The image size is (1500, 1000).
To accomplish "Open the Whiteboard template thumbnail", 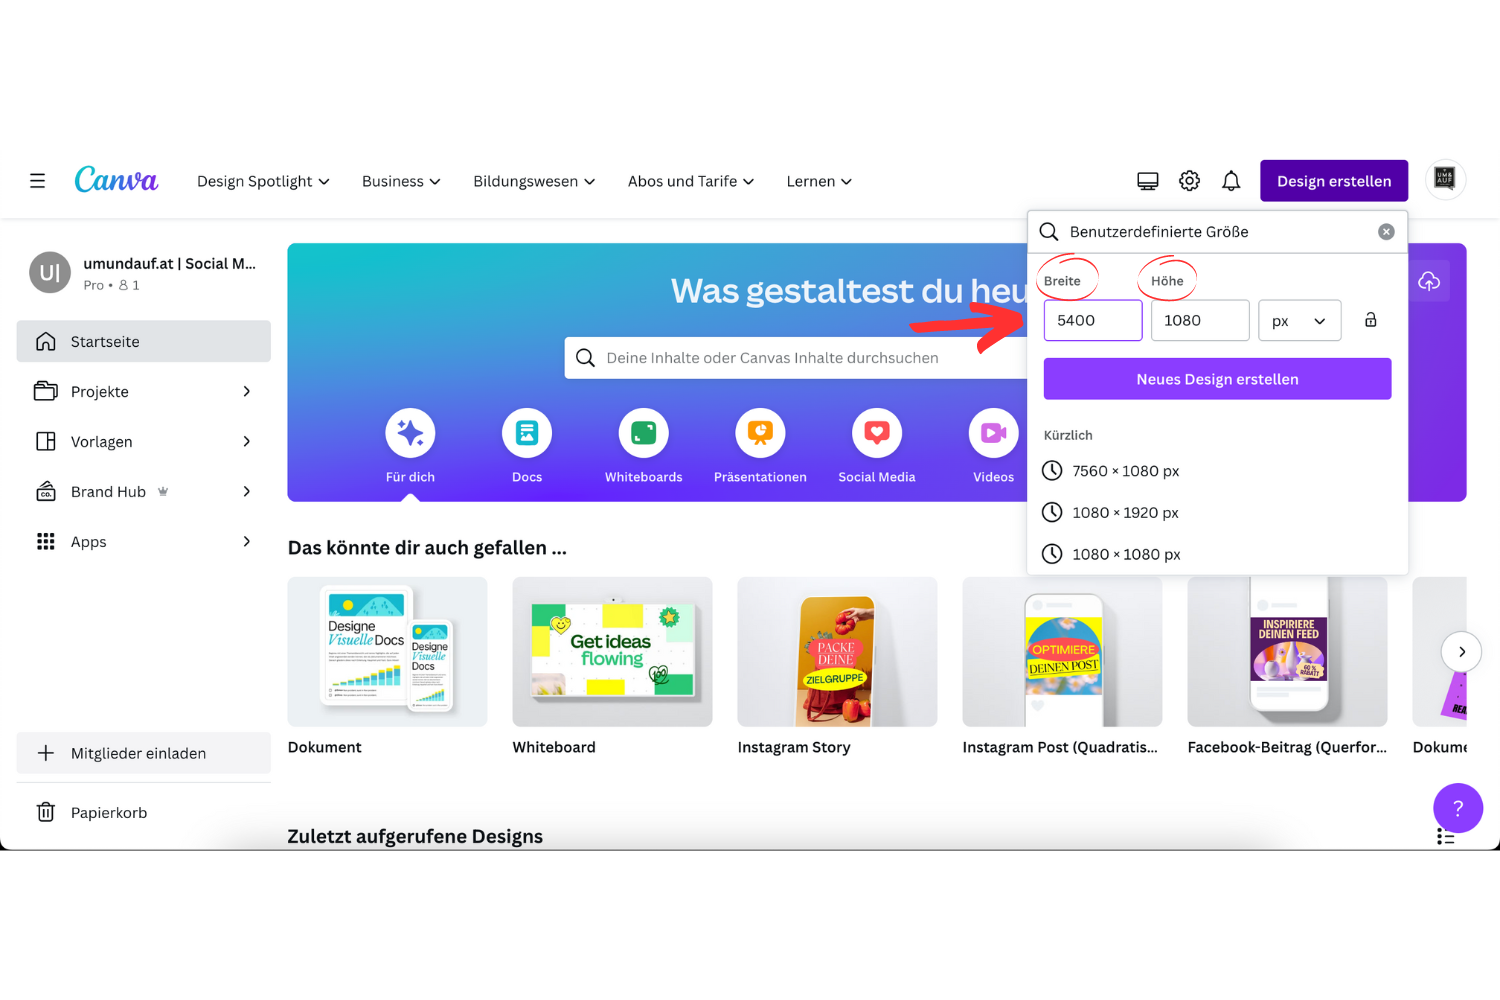I will tap(612, 651).
